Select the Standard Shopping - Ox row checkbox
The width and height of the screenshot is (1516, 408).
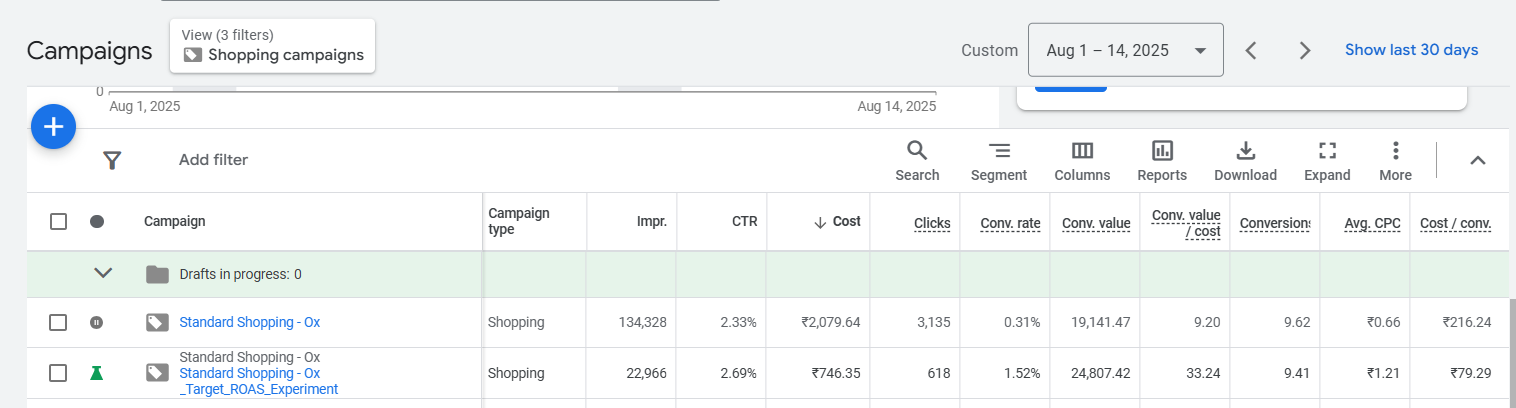click(59, 322)
